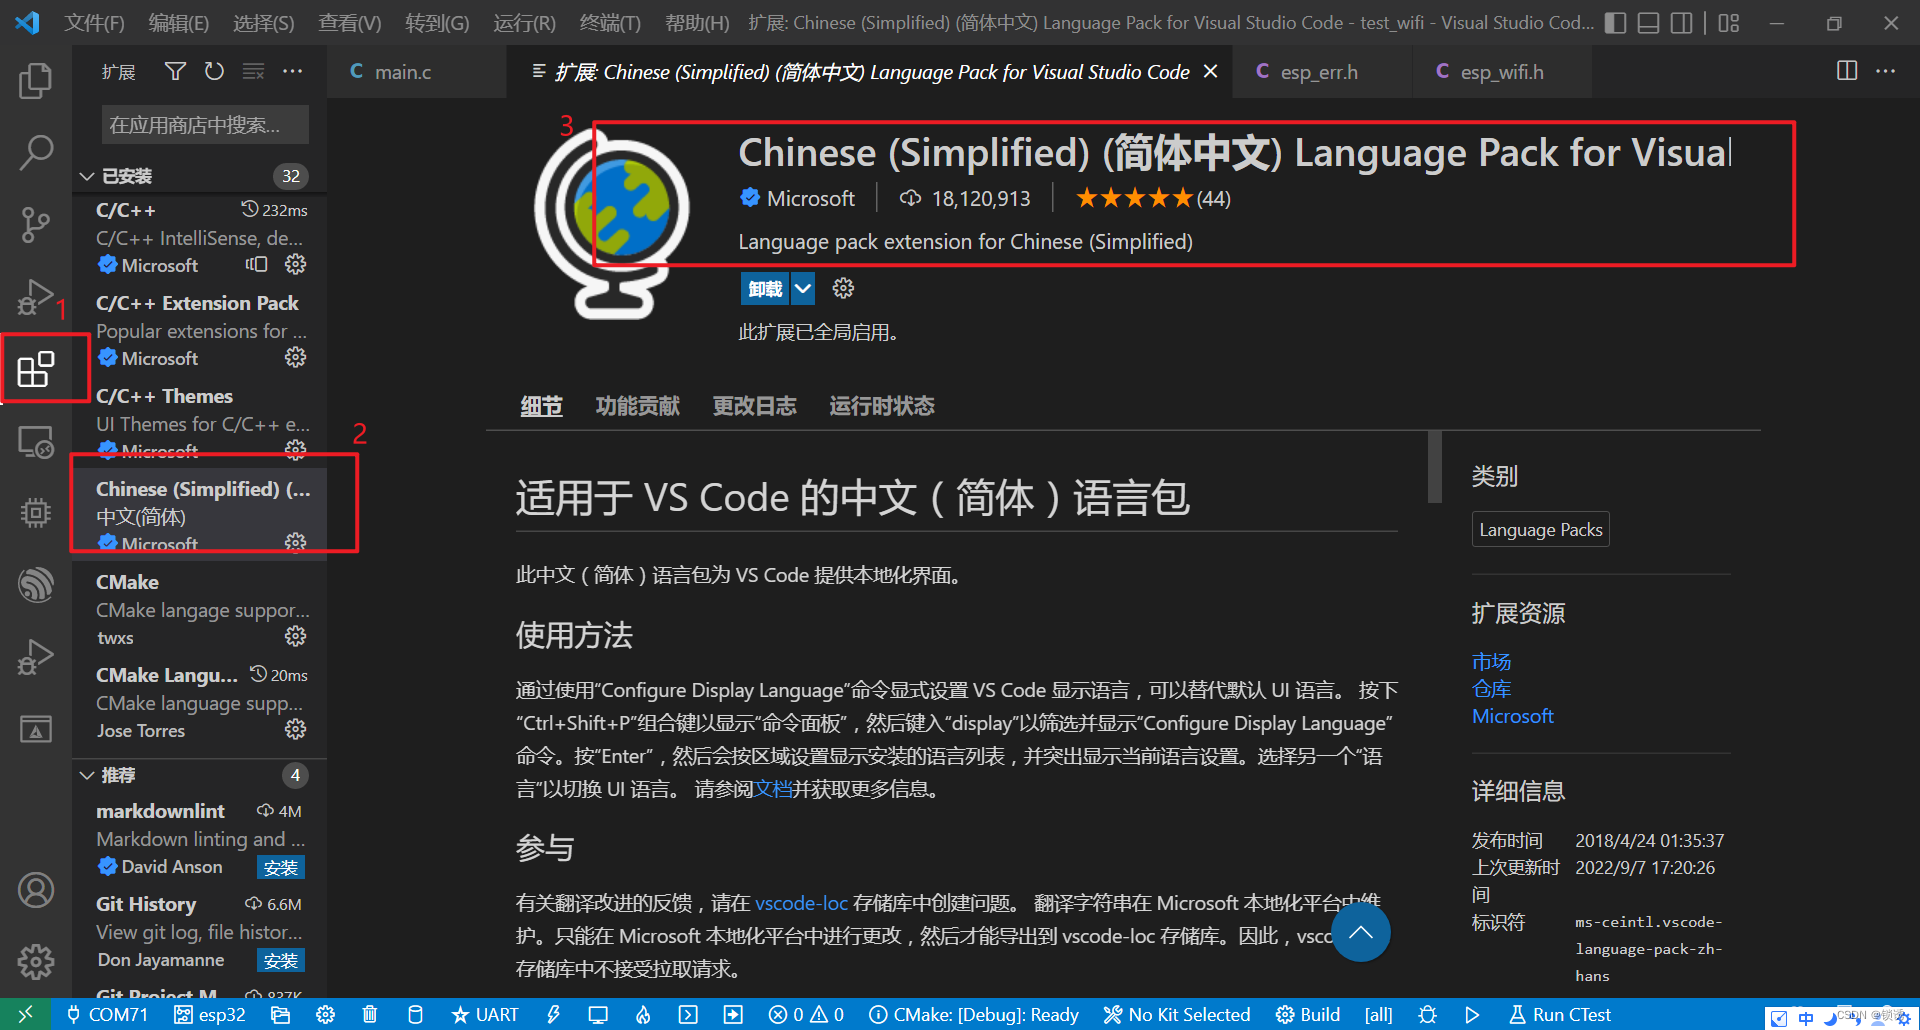The width and height of the screenshot is (1920, 1030).
Task: Open the Remote Explorer view
Action: click(36, 441)
